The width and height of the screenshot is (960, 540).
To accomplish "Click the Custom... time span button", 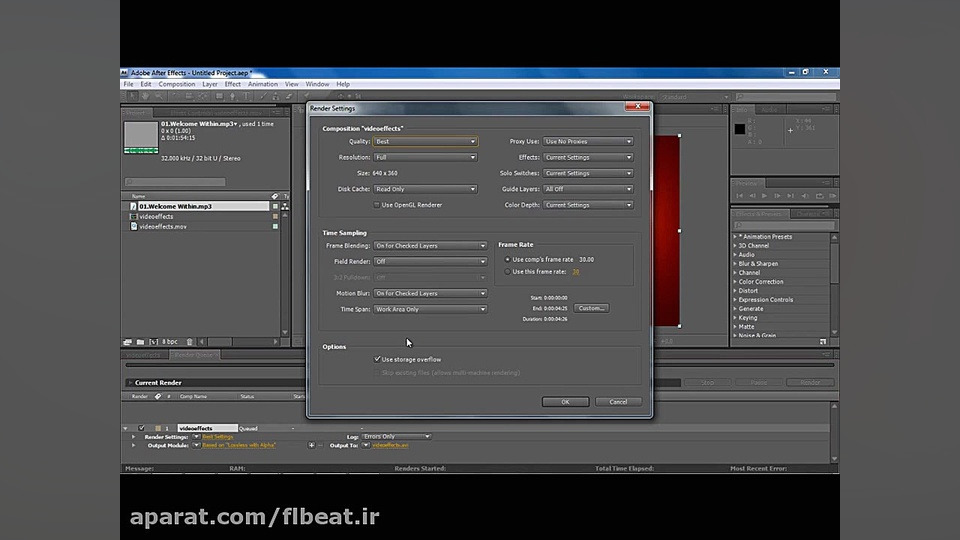I will tap(591, 308).
